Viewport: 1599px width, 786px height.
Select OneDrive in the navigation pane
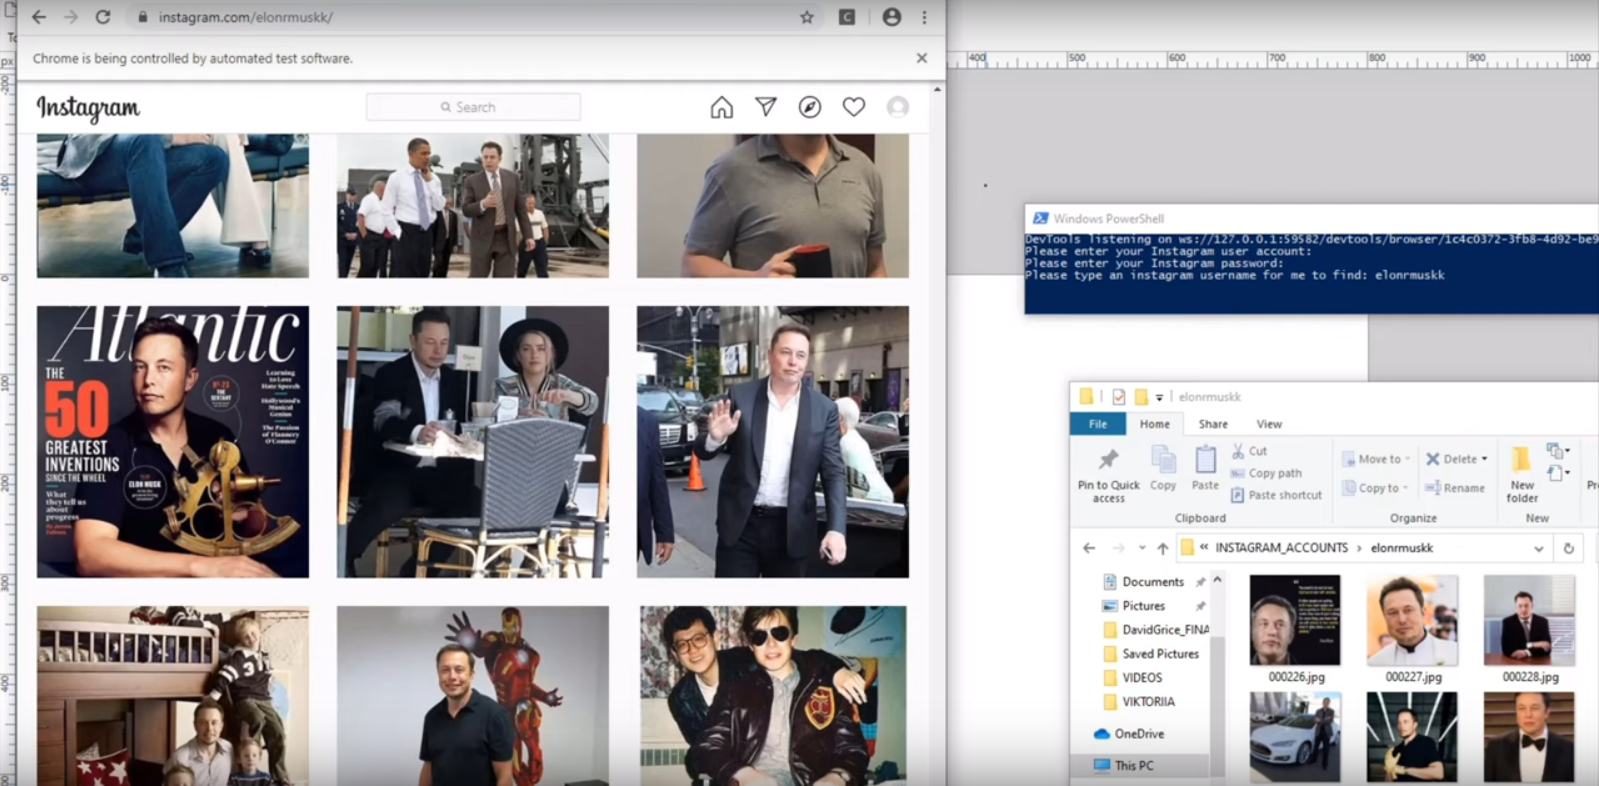[x=1129, y=734]
